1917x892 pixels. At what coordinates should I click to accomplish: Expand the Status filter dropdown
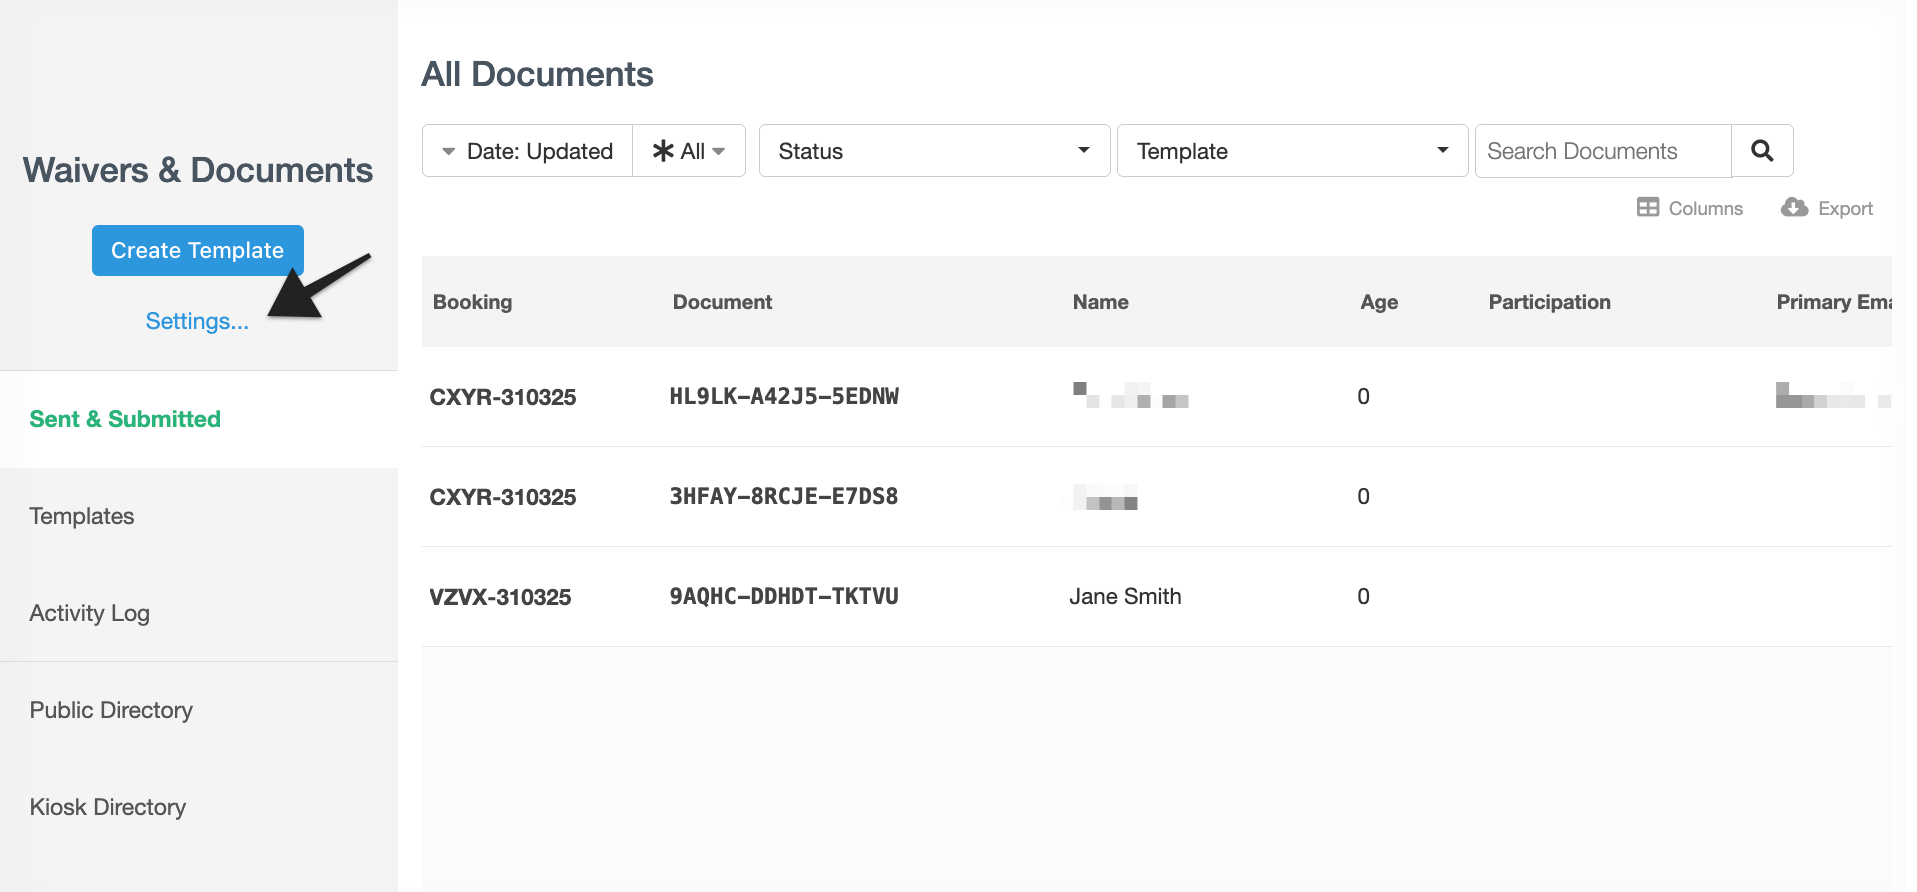click(x=934, y=151)
